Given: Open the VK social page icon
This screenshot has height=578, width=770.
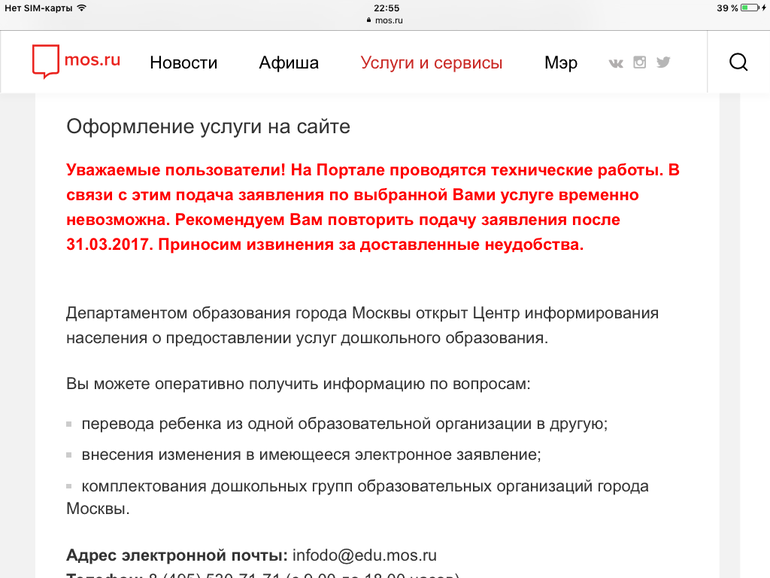Looking at the screenshot, I should [615, 62].
